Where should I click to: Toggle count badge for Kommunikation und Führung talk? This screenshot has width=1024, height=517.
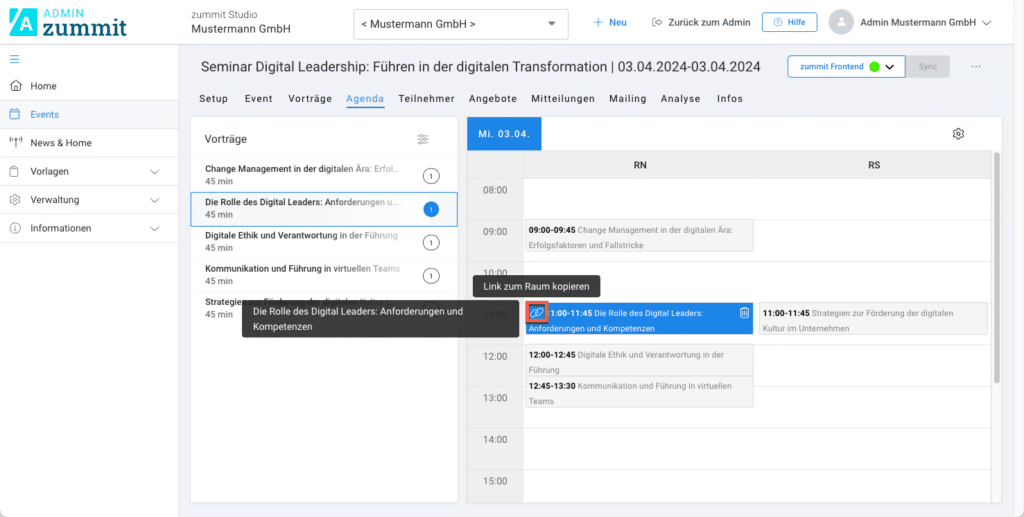click(431, 276)
